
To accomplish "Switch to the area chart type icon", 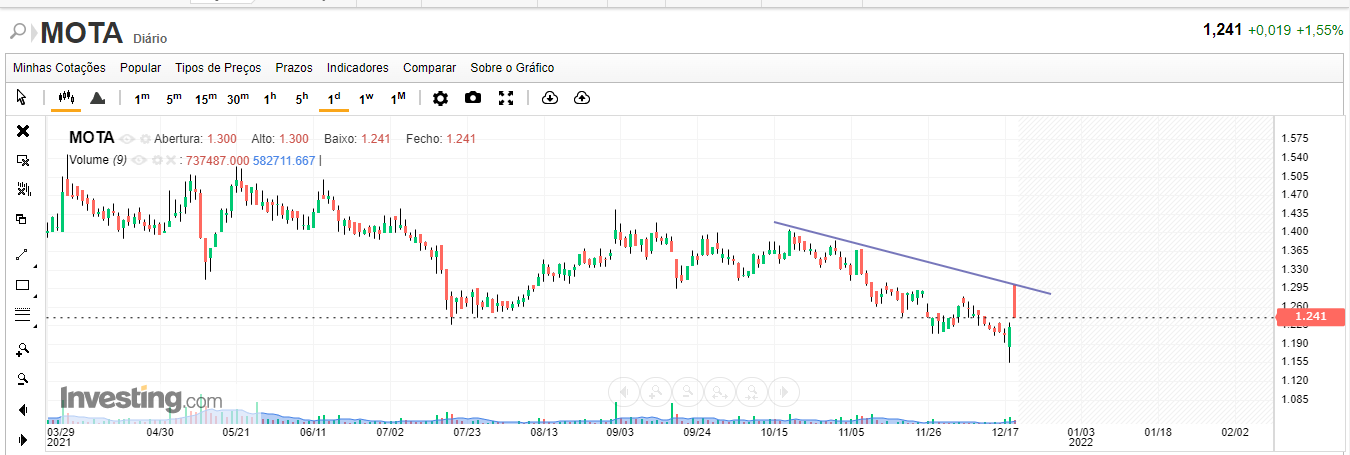I will point(98,98).
